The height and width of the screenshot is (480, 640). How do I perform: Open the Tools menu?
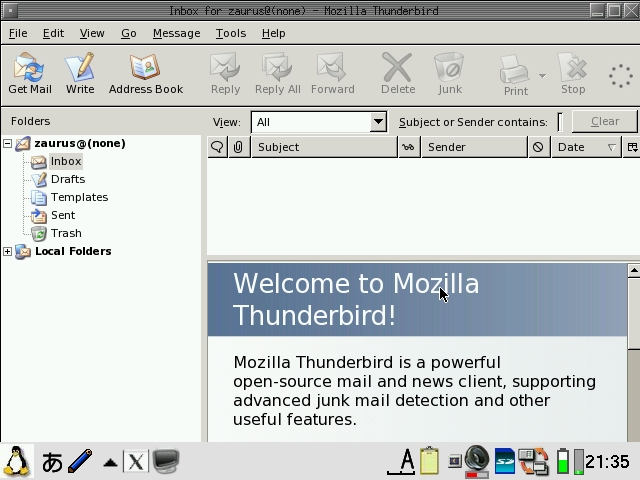pyautogui.click(x=230, y=33)
